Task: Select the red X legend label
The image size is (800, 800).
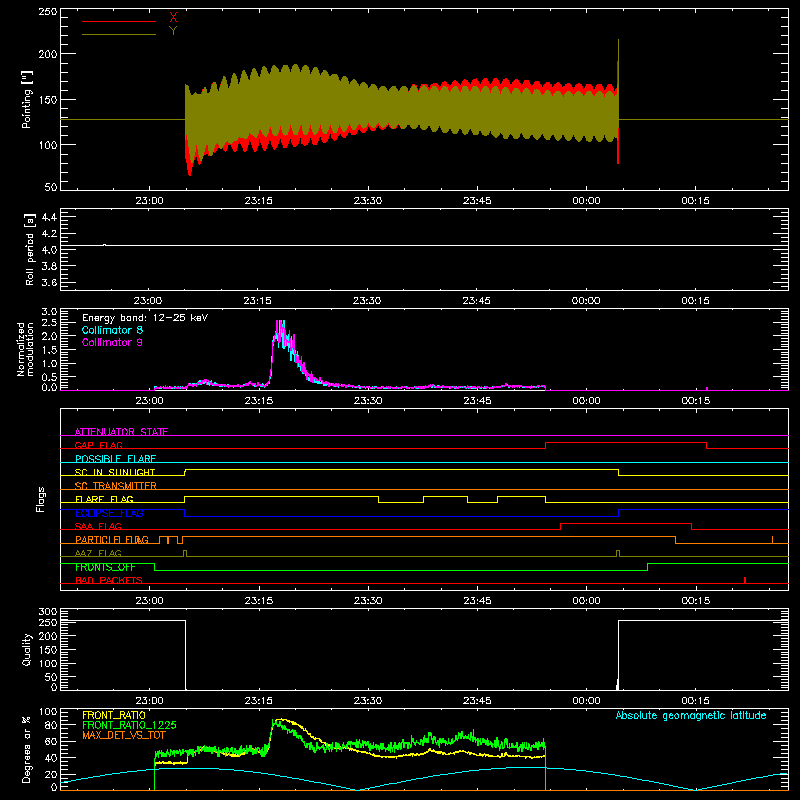Action: point(173,18)
